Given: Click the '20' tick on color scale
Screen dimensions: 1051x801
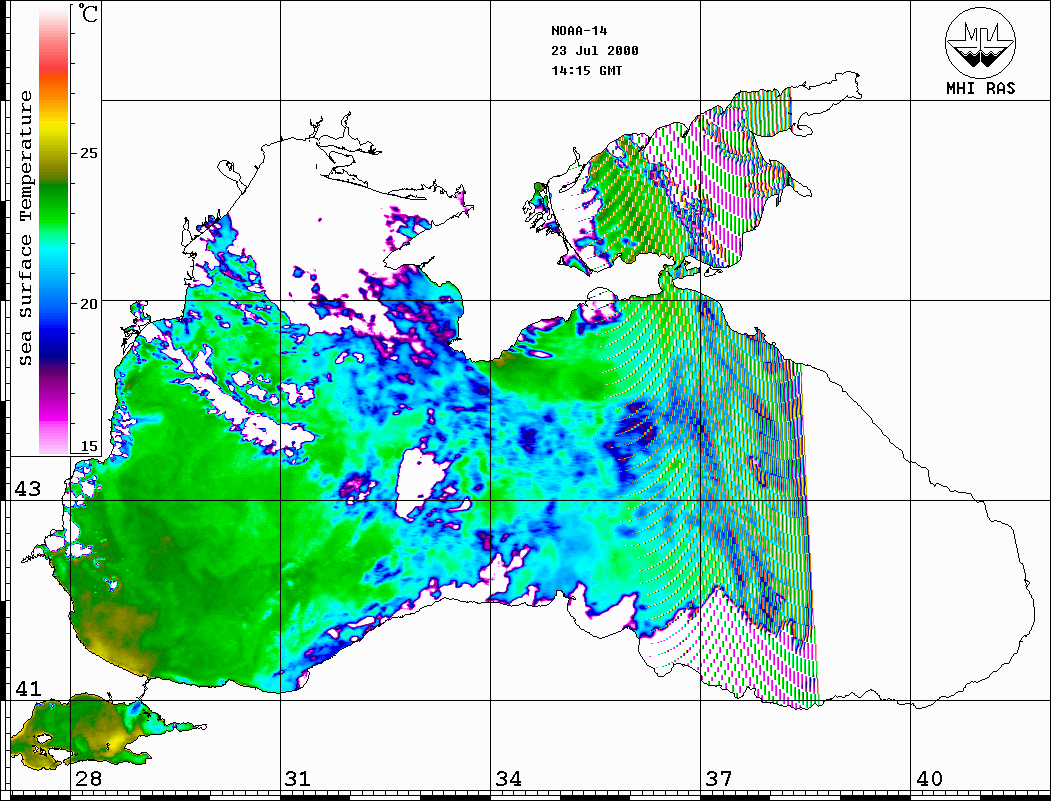Looking at the screenshot, I should tap(88, 304).
